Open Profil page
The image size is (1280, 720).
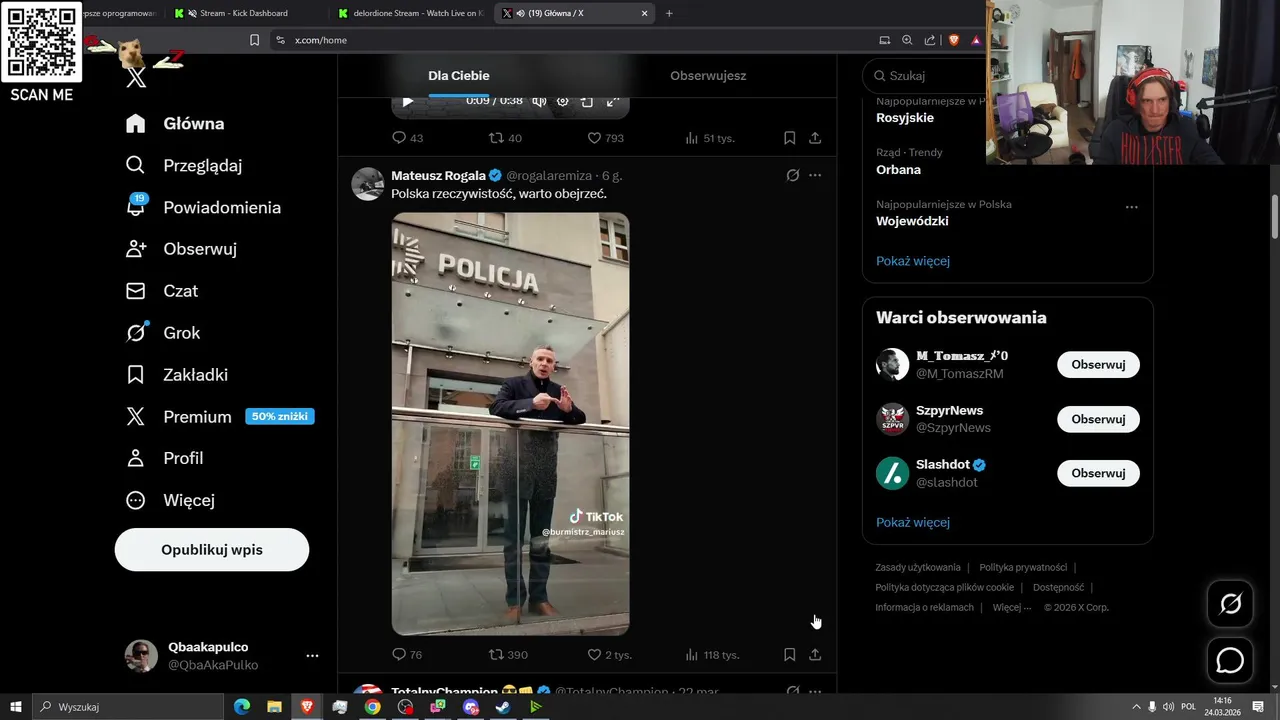pyautogui.click(x=164, y=458)
